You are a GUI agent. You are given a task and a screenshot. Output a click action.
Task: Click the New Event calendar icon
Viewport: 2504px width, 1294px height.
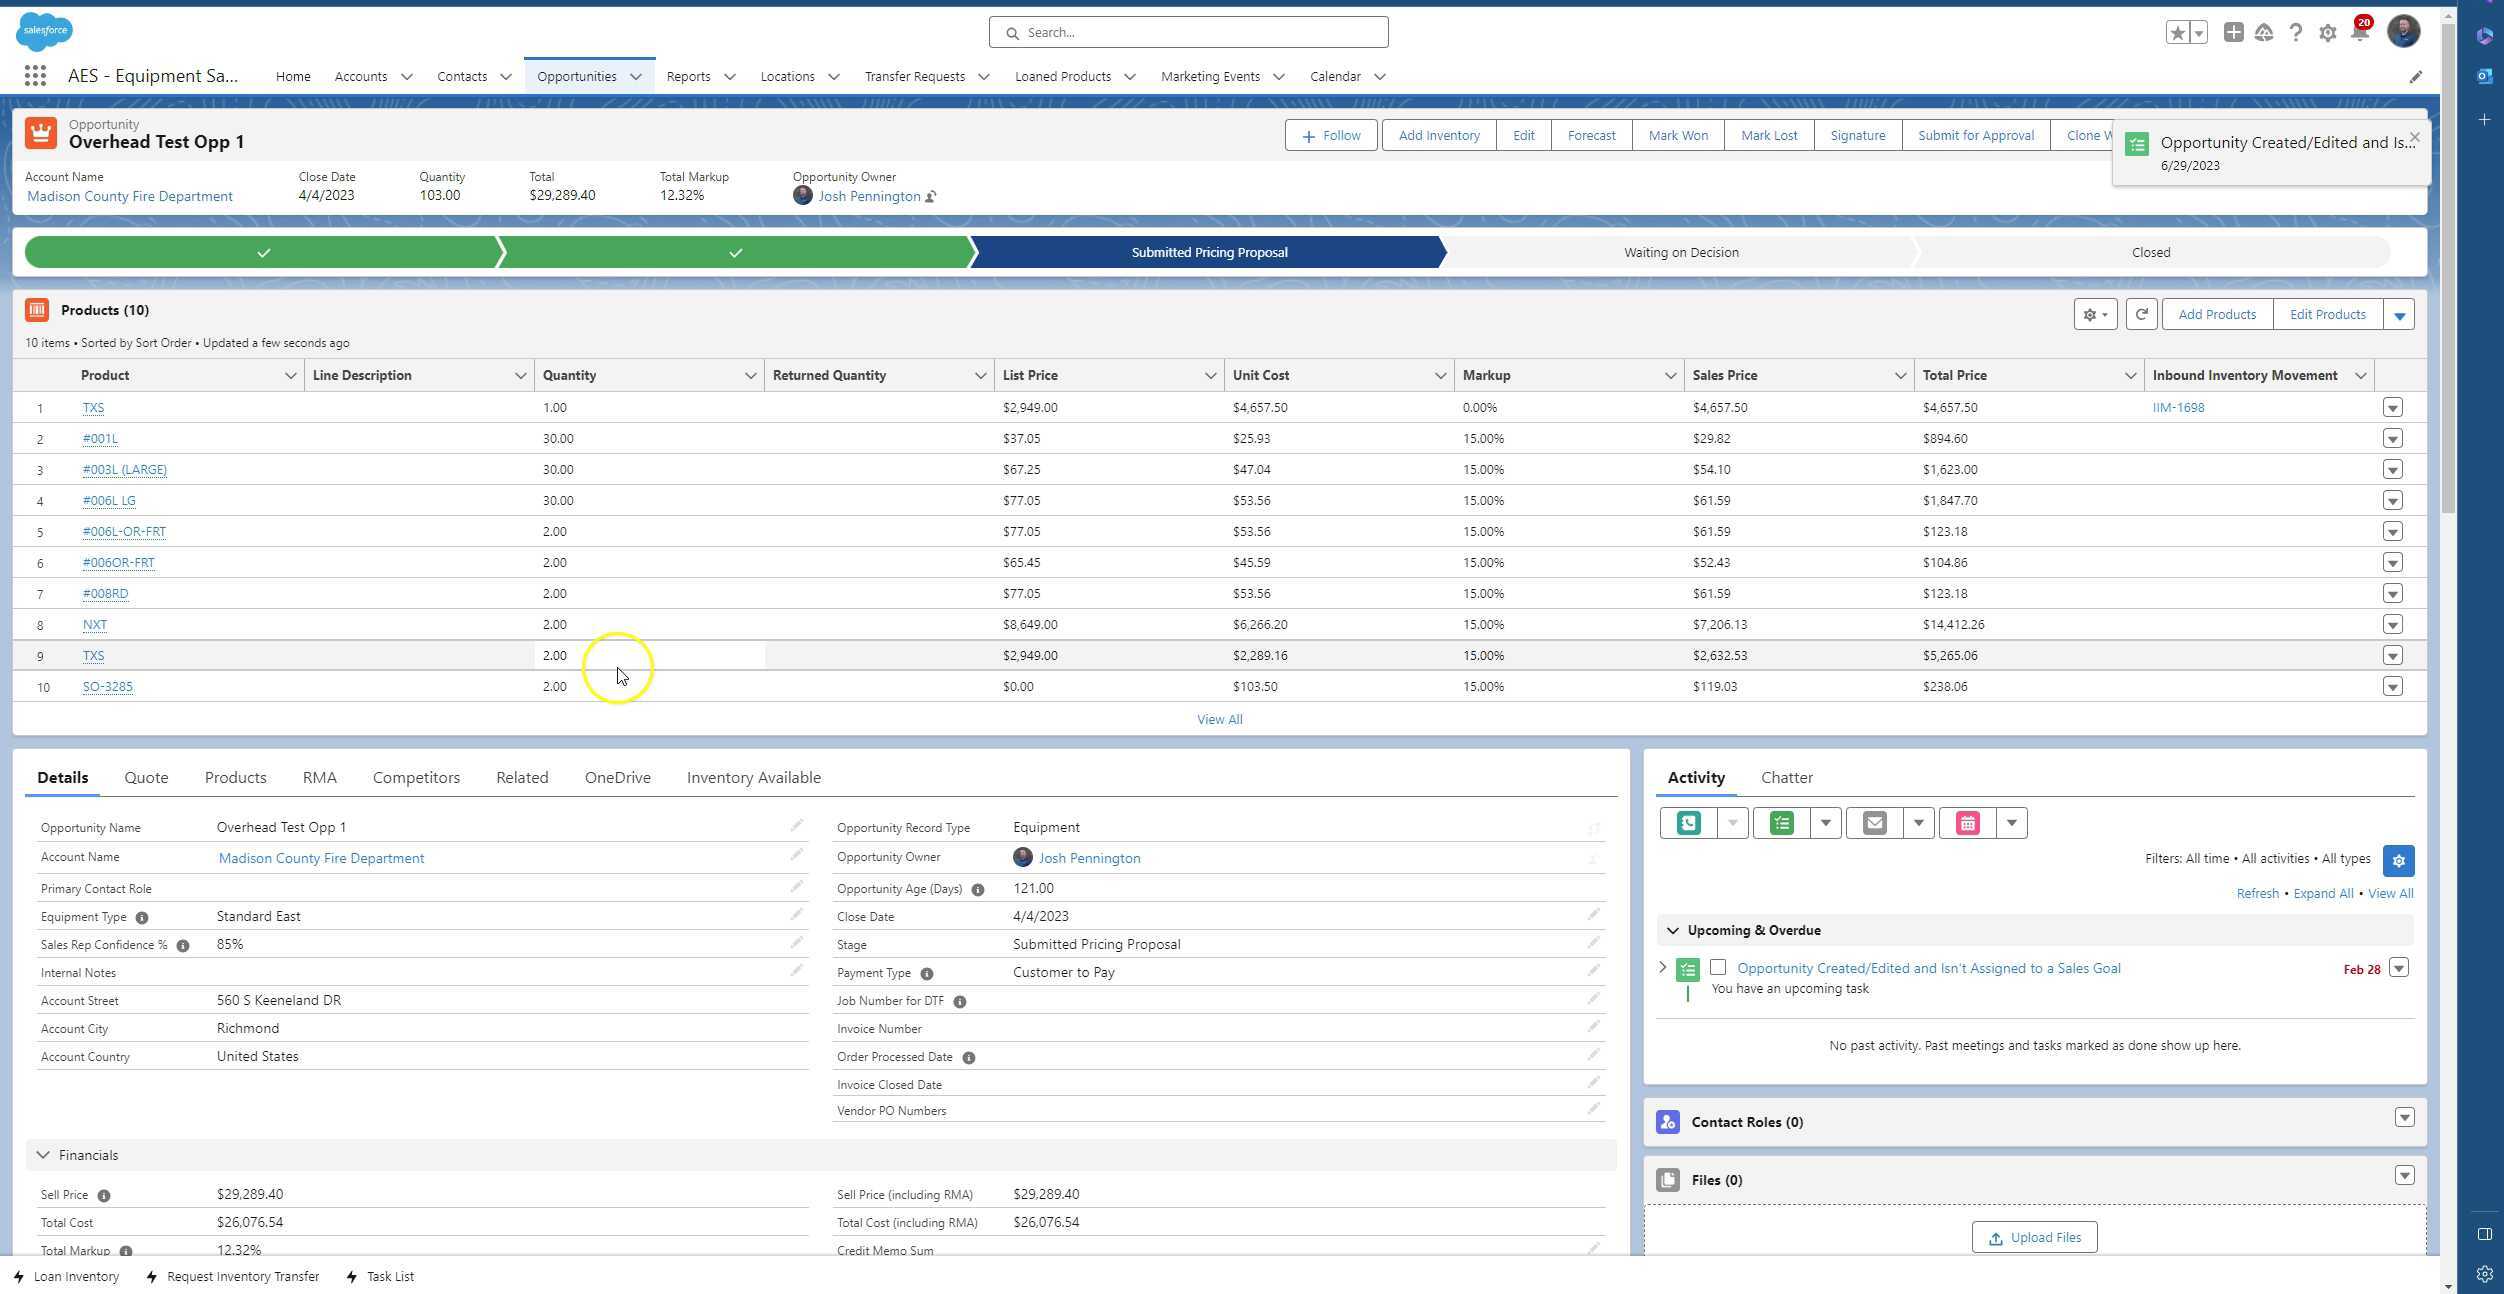pos(1967,823)
